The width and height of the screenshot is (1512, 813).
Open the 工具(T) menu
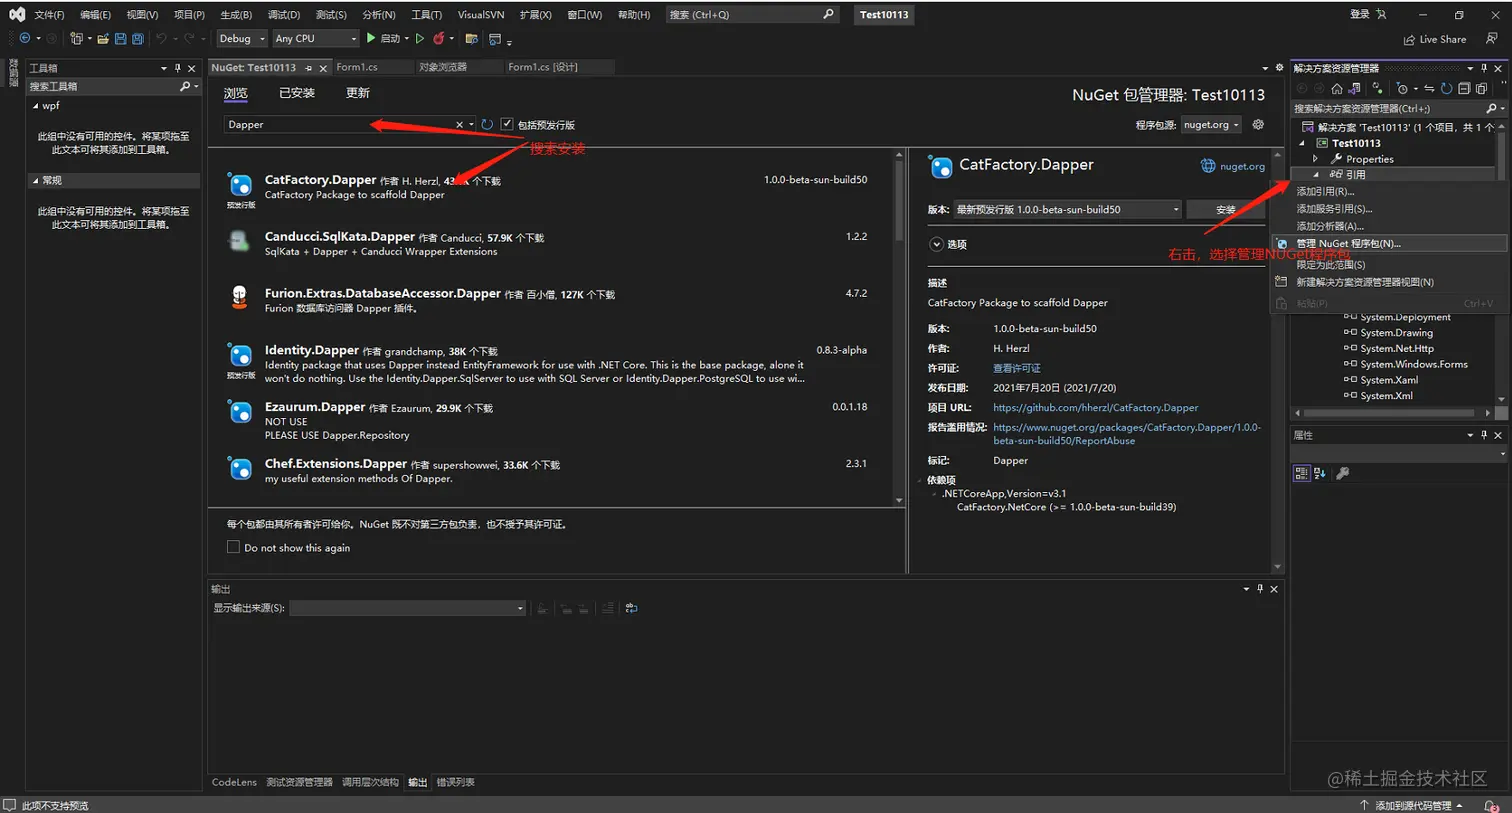coord(426,15)
